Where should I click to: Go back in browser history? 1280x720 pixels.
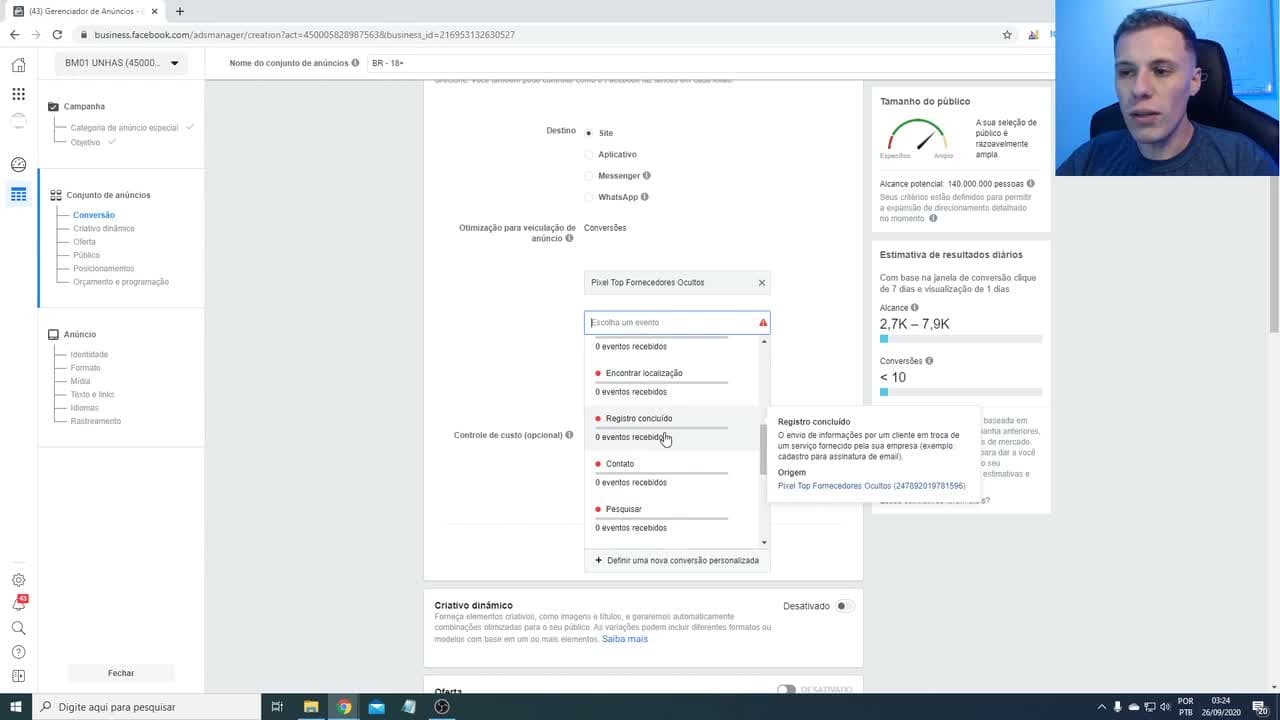pos(14,35)
